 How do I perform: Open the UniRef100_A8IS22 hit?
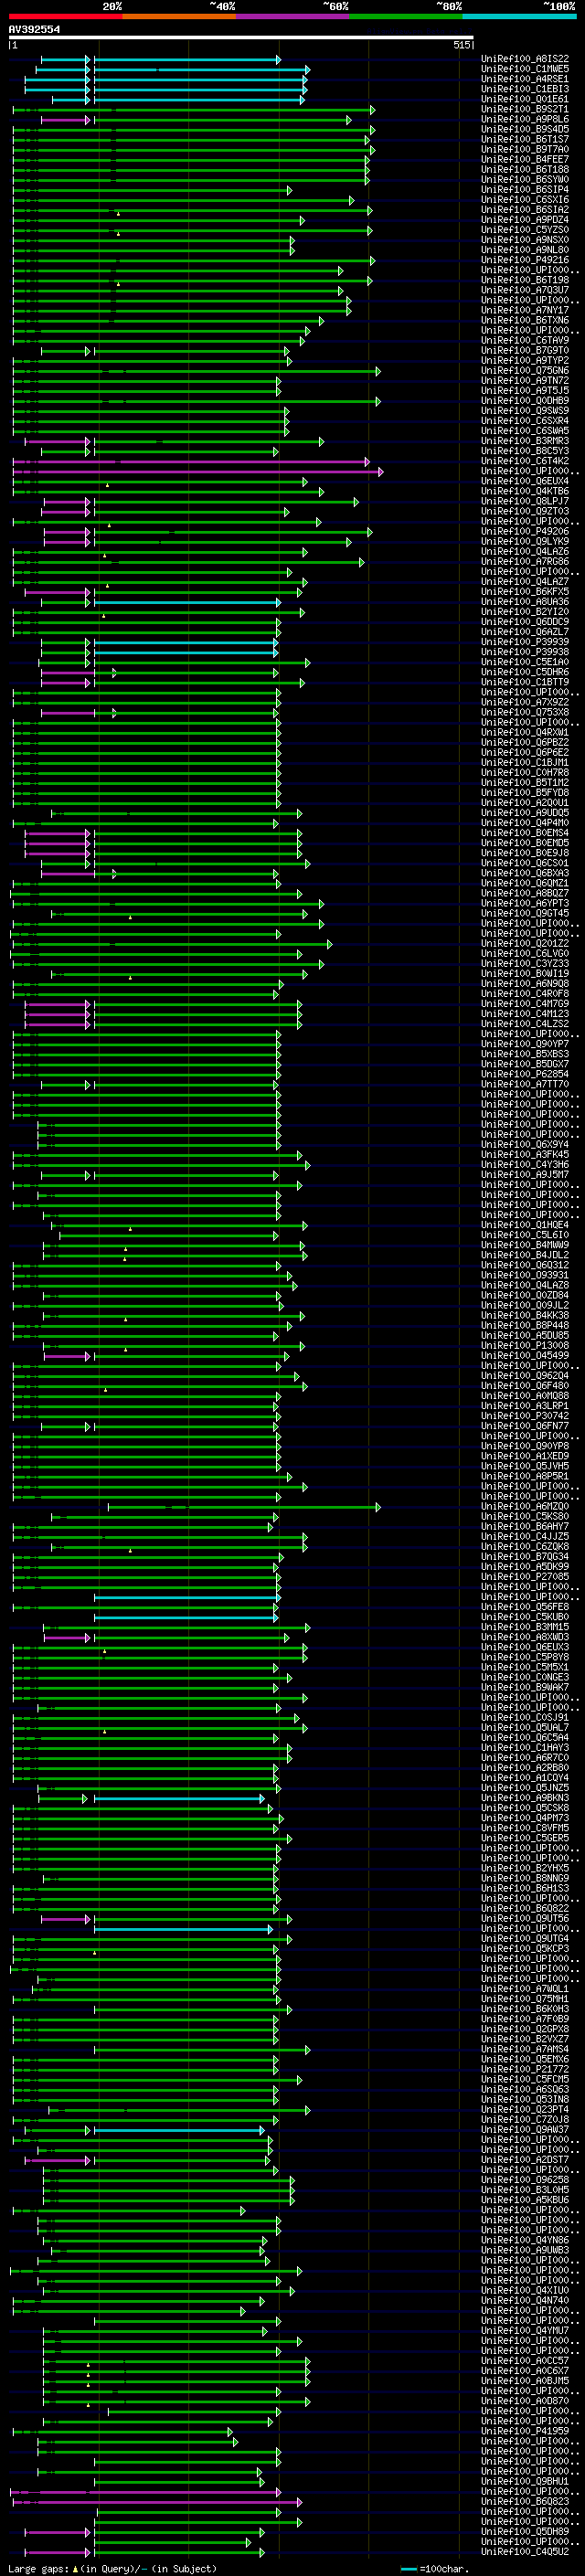point(525,59)
